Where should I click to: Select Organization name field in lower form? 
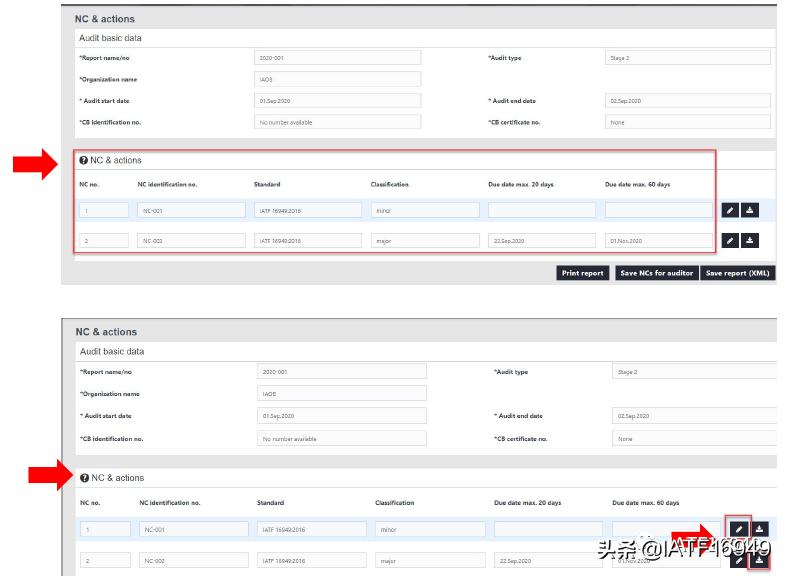[x=341, y=394]
